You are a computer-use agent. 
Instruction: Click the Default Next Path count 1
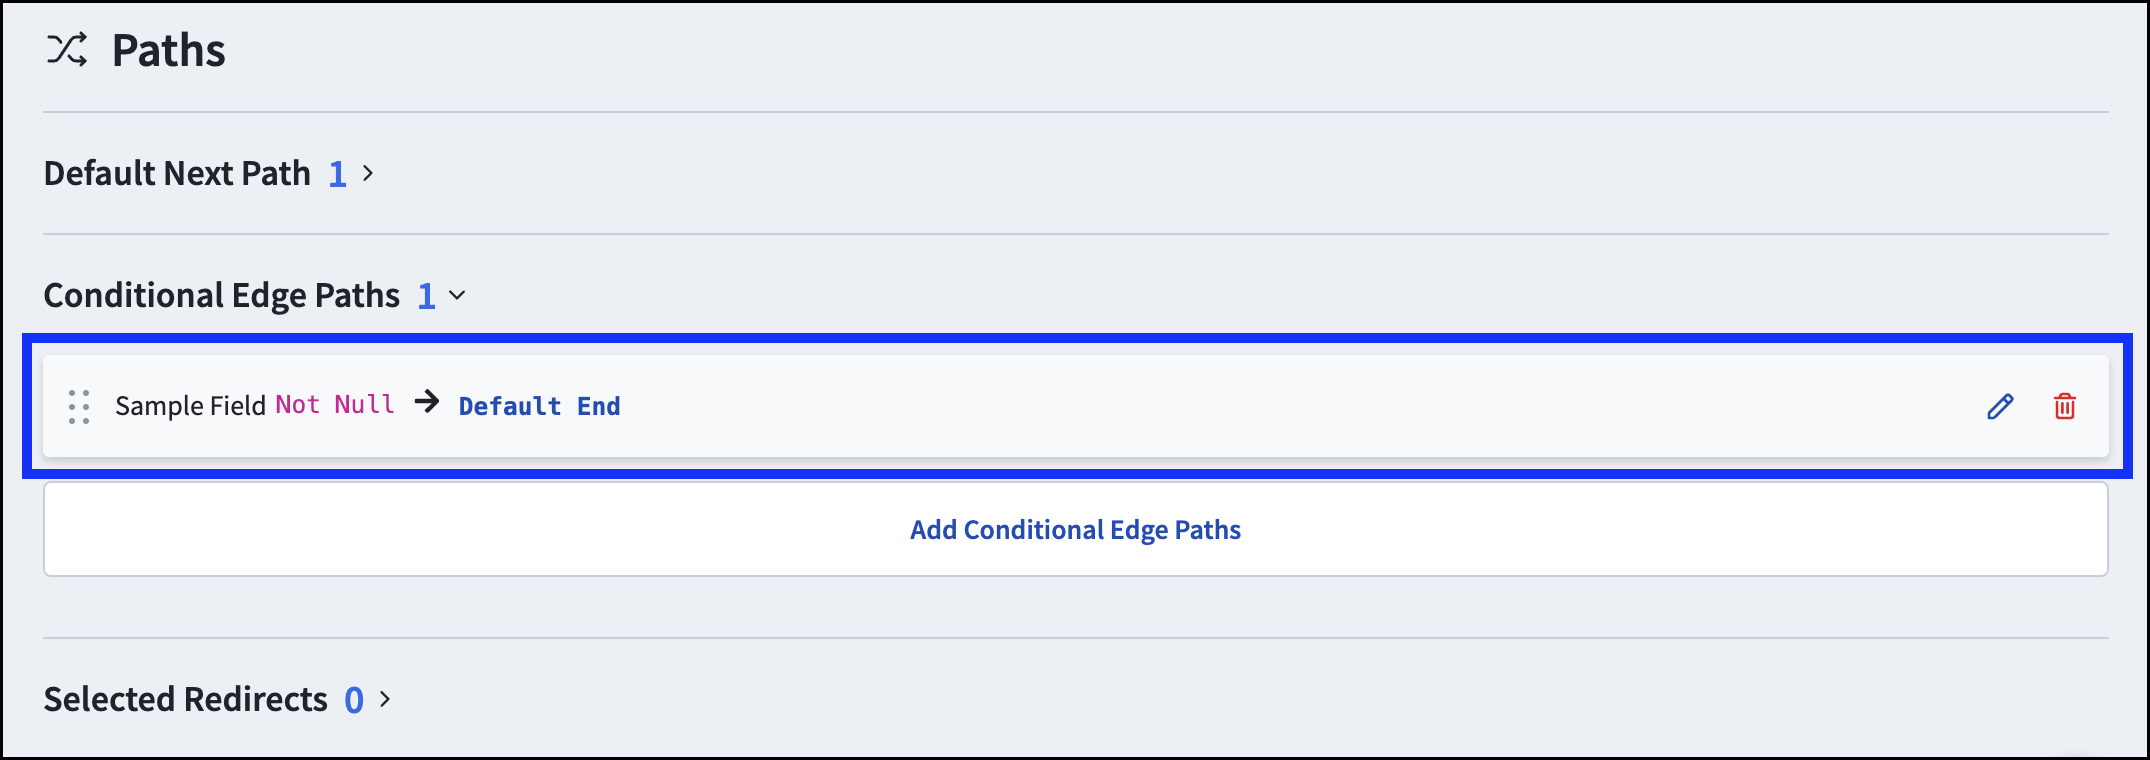click(338, 175)
